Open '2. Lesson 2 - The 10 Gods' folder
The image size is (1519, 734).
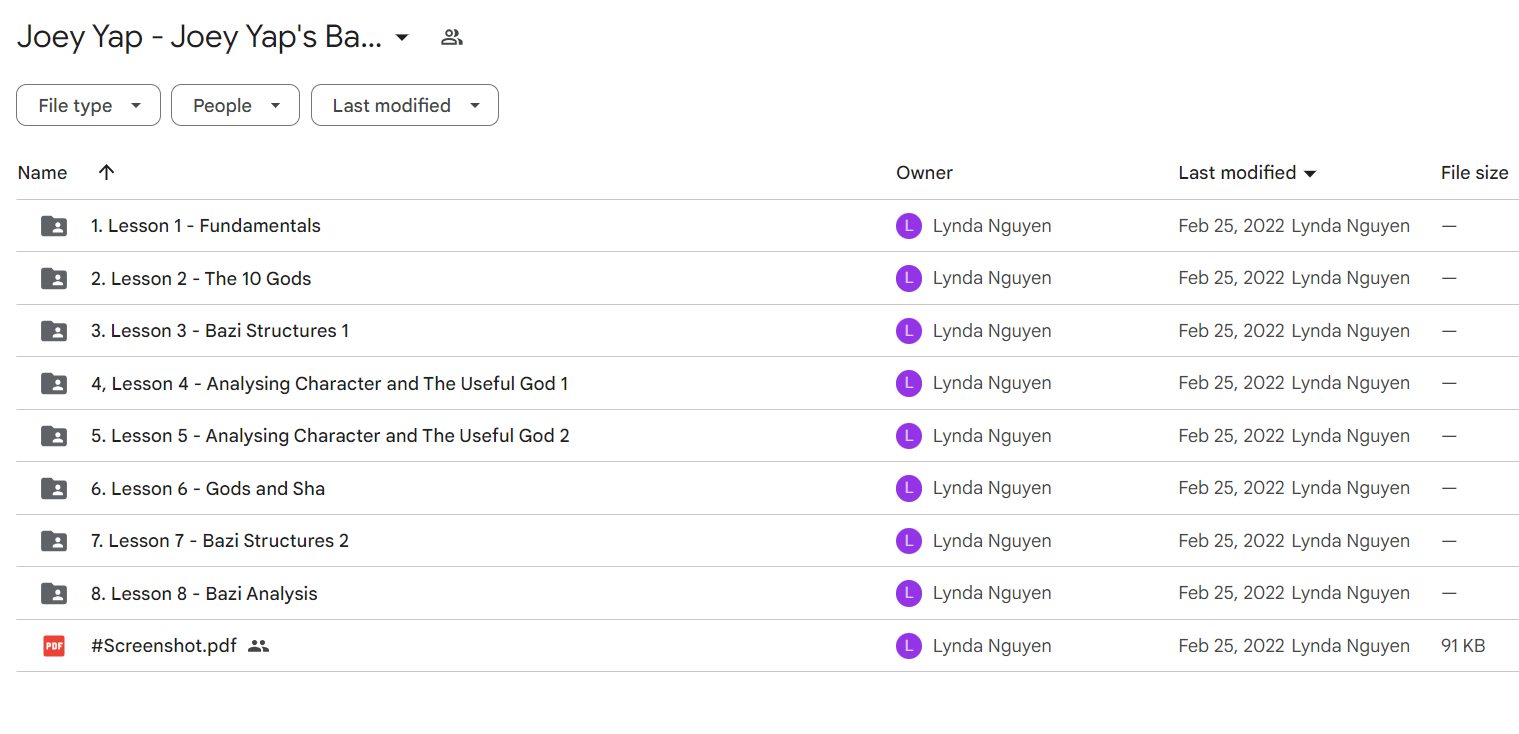click(x=201, y=278)
